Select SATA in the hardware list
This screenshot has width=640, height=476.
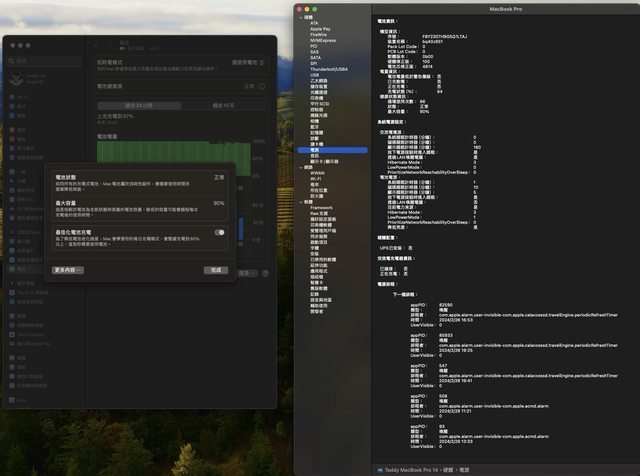pyautogui.click(x=315, y=58)
